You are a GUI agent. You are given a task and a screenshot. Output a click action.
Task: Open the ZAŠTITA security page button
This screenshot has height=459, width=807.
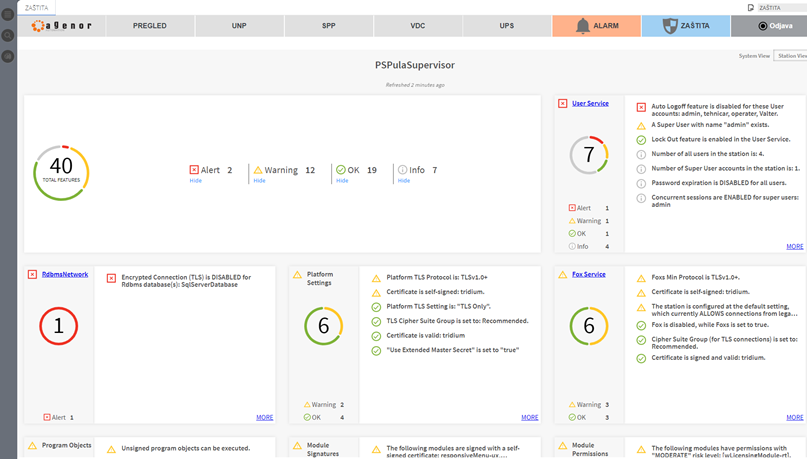(686, 26)
